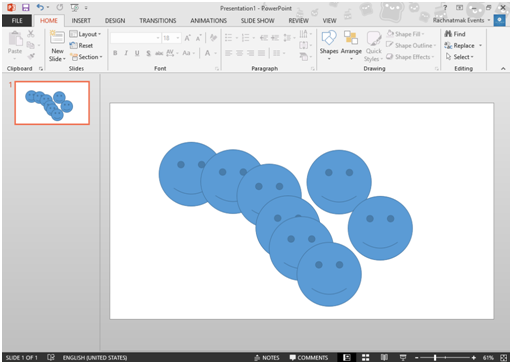Screen dimensions: 512x364
Task: Open the Section dropdown
Action: [x=86, y=57]
